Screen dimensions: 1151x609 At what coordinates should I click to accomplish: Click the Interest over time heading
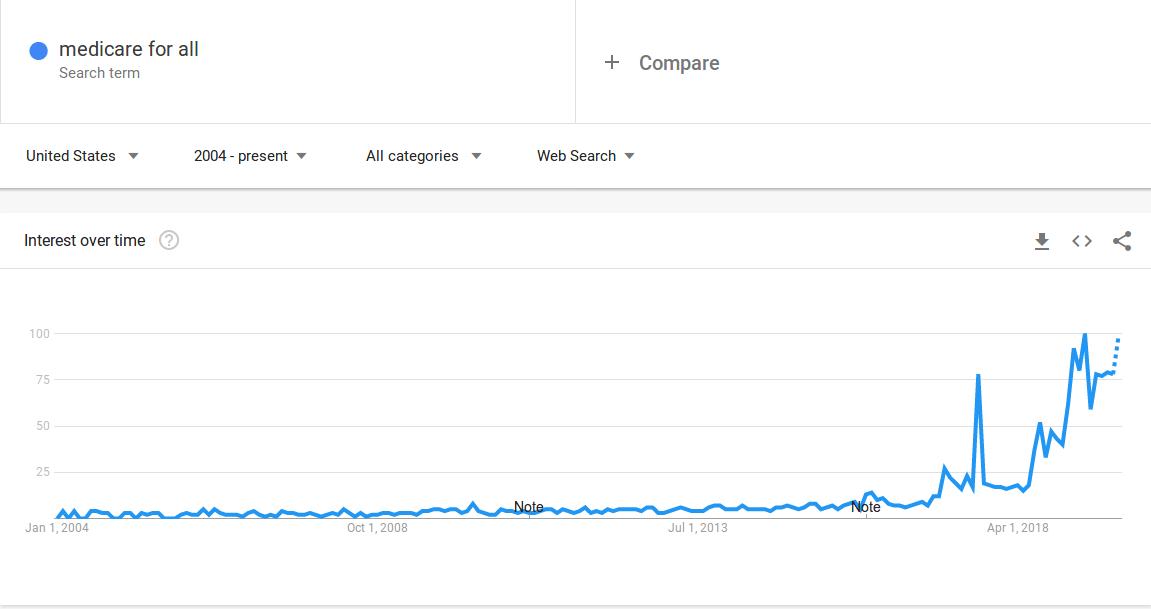tap(84, 240)
